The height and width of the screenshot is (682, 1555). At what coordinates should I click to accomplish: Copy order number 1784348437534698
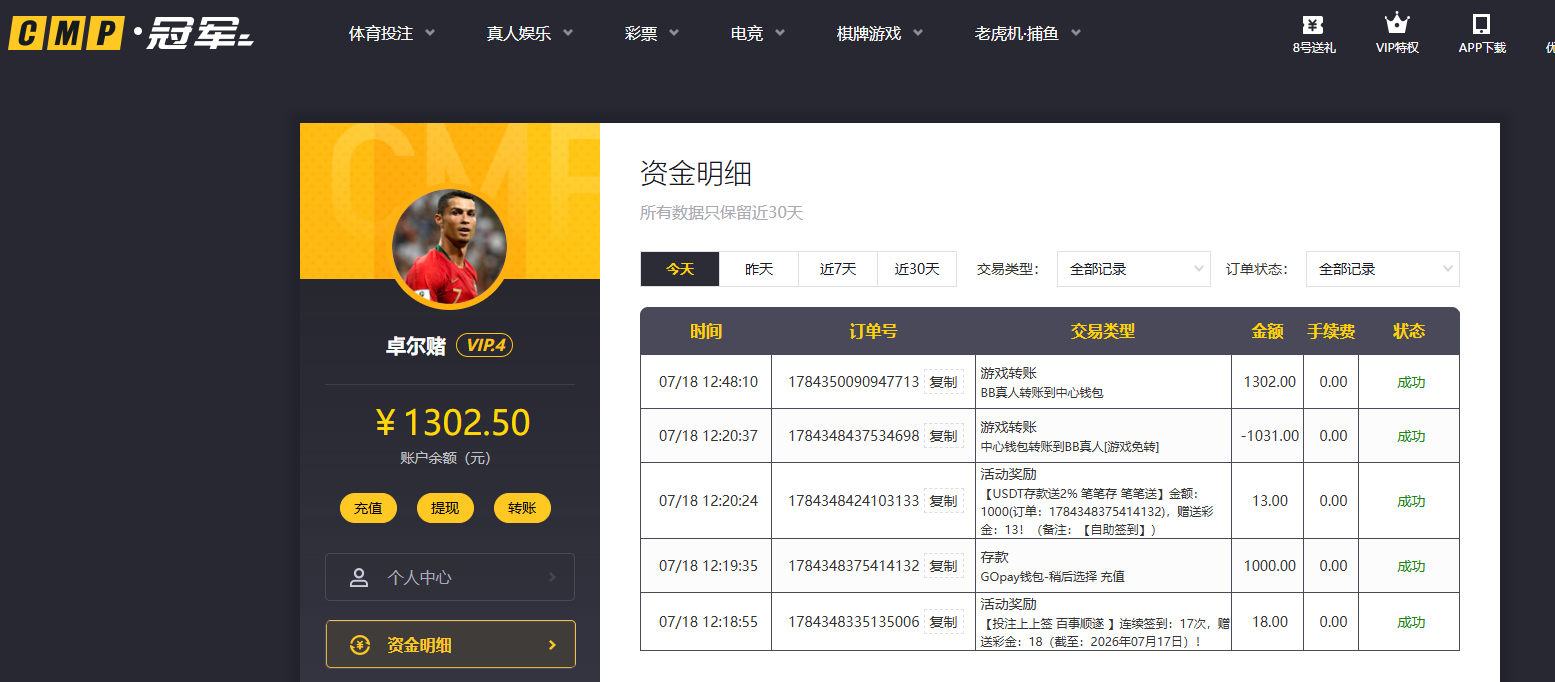(943, 436)
